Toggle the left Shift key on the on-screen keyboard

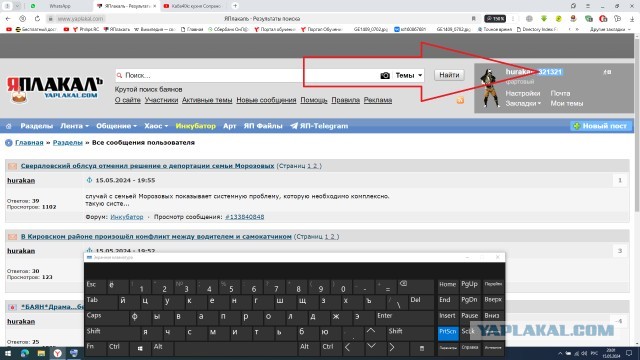click(110, 331)
